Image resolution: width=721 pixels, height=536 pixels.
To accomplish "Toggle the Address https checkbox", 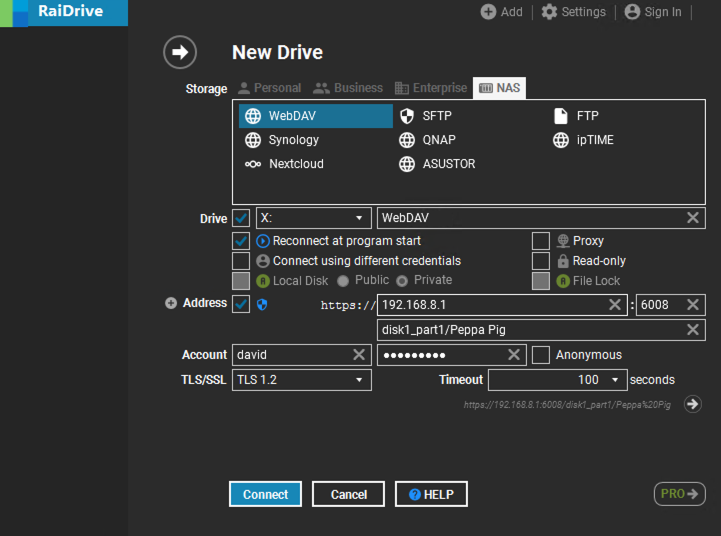I will [x=241, y=304].
